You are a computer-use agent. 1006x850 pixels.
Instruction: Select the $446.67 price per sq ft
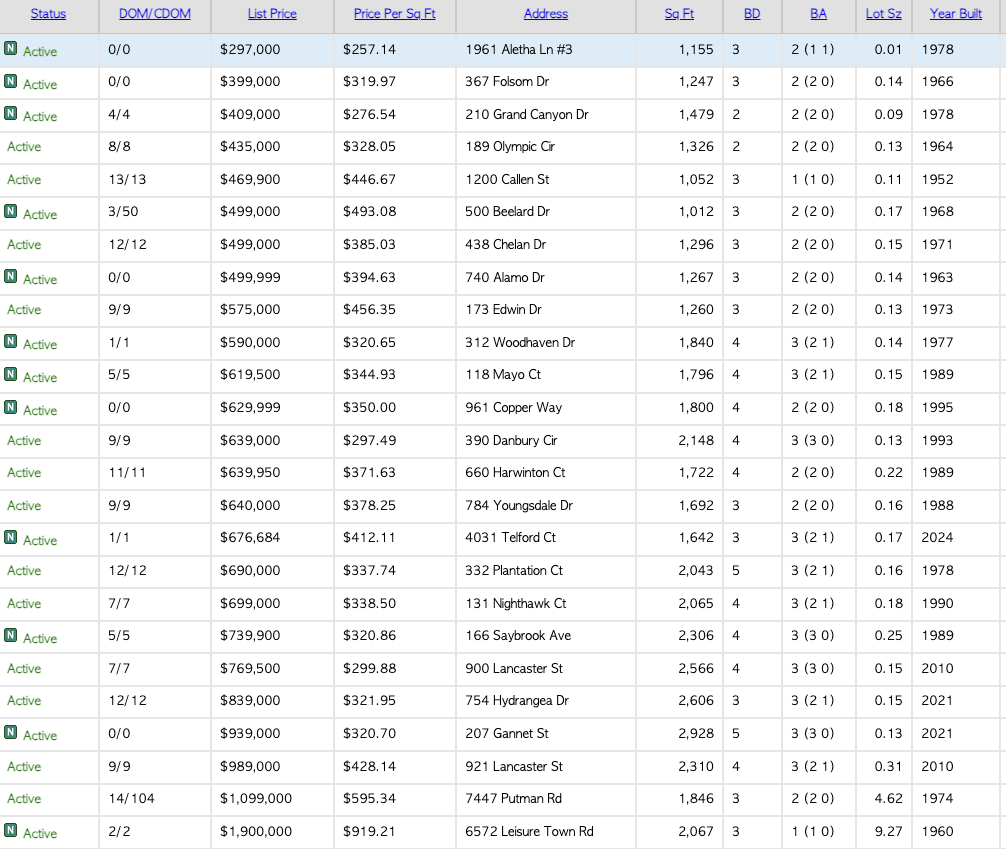coord(370,179)
